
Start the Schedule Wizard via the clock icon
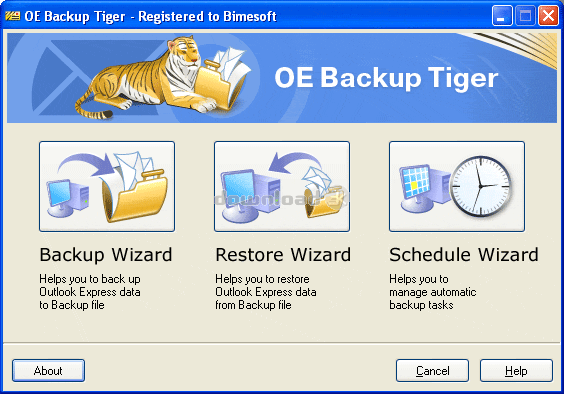coord(457,186)
